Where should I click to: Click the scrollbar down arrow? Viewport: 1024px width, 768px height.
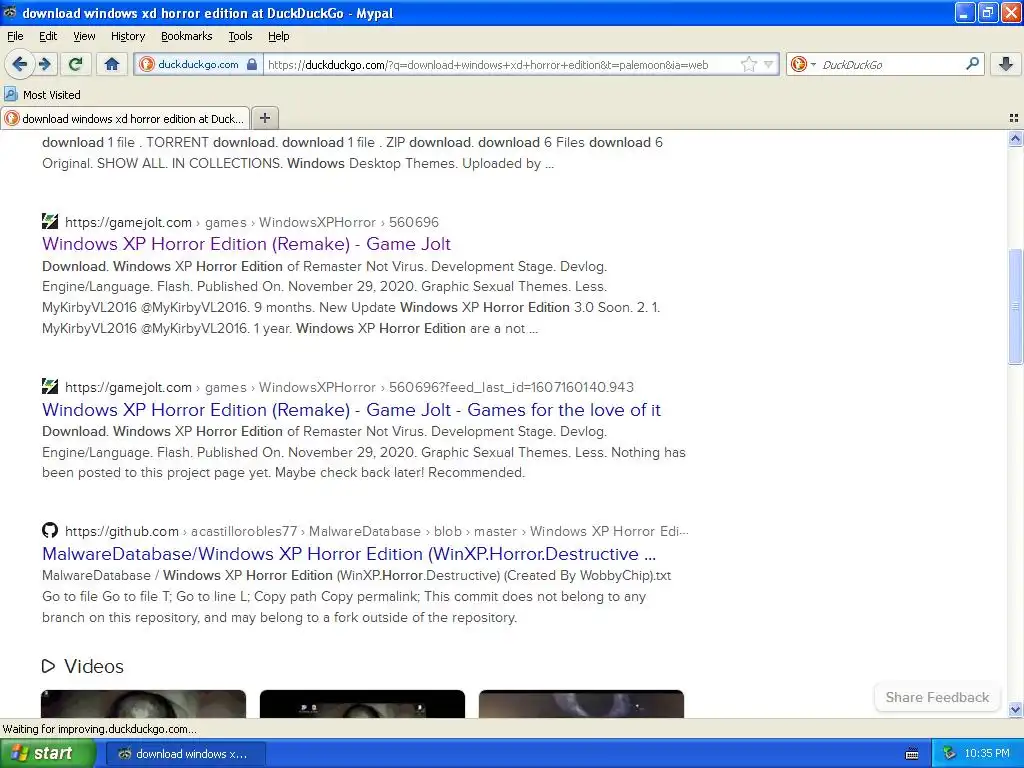[1015, 709]
